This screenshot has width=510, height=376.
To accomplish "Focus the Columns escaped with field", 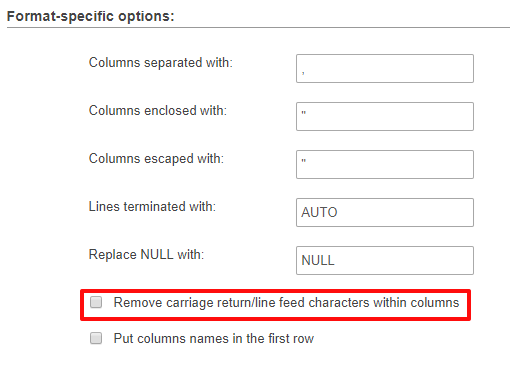I will point(385,164).
